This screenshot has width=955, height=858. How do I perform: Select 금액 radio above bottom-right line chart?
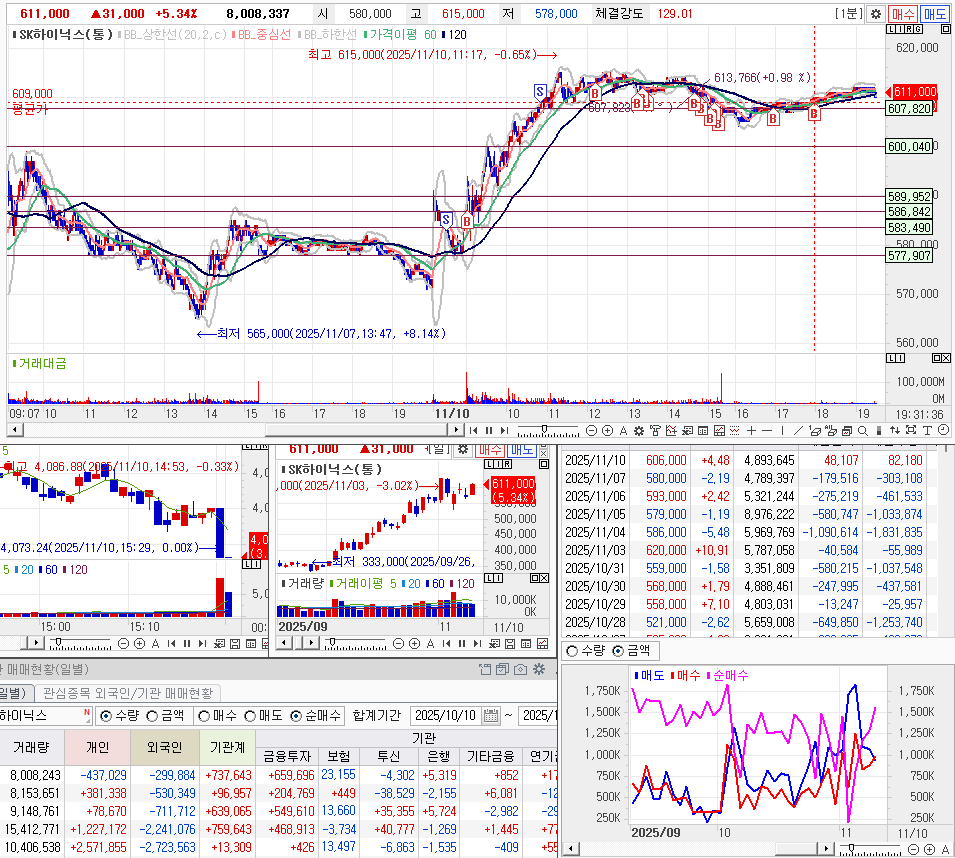point(618,651)
